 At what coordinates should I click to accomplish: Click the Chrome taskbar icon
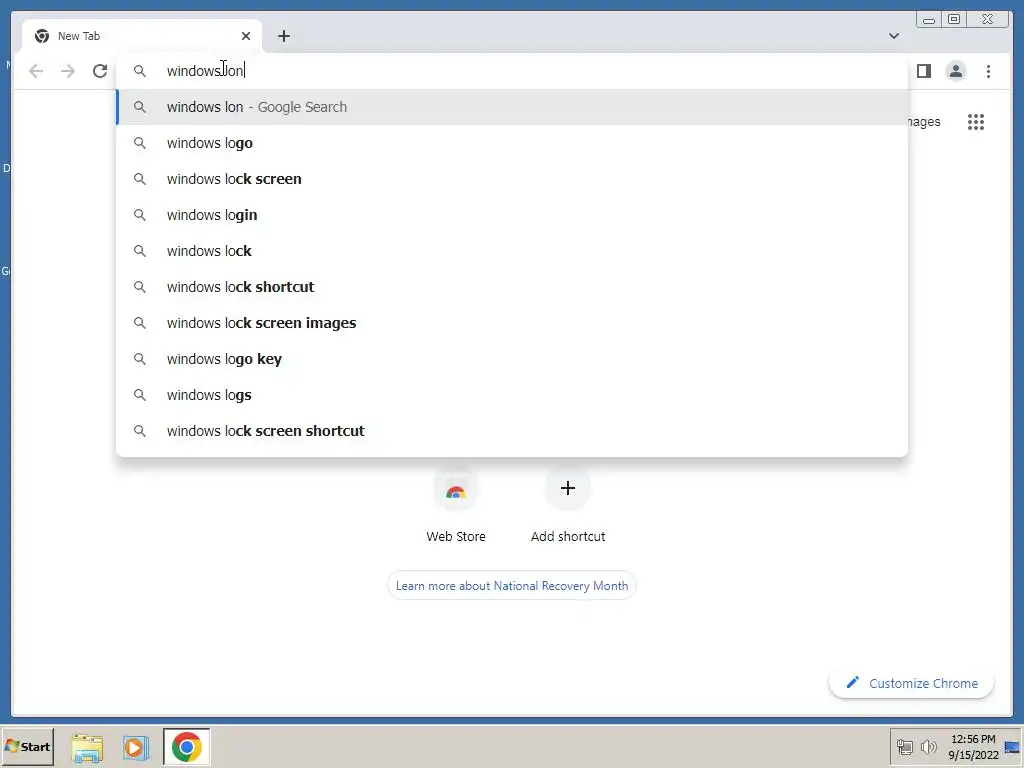pyautogui.click(x=187, y=746)
